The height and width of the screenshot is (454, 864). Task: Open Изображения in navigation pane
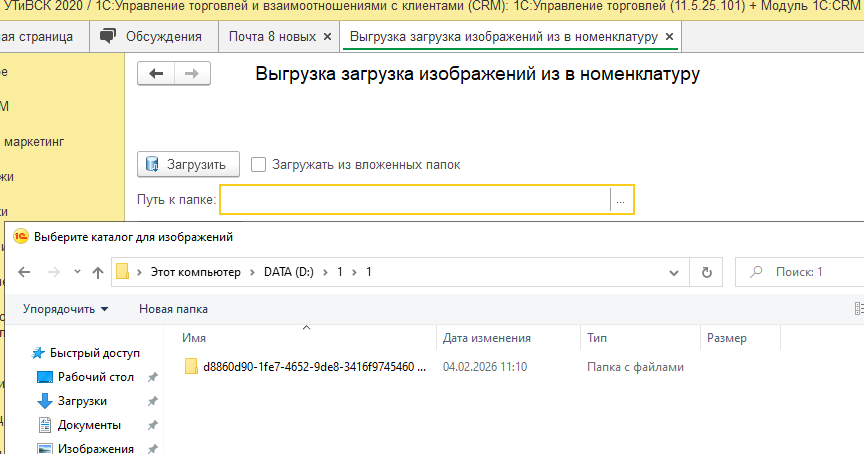[x=85, y=448]
